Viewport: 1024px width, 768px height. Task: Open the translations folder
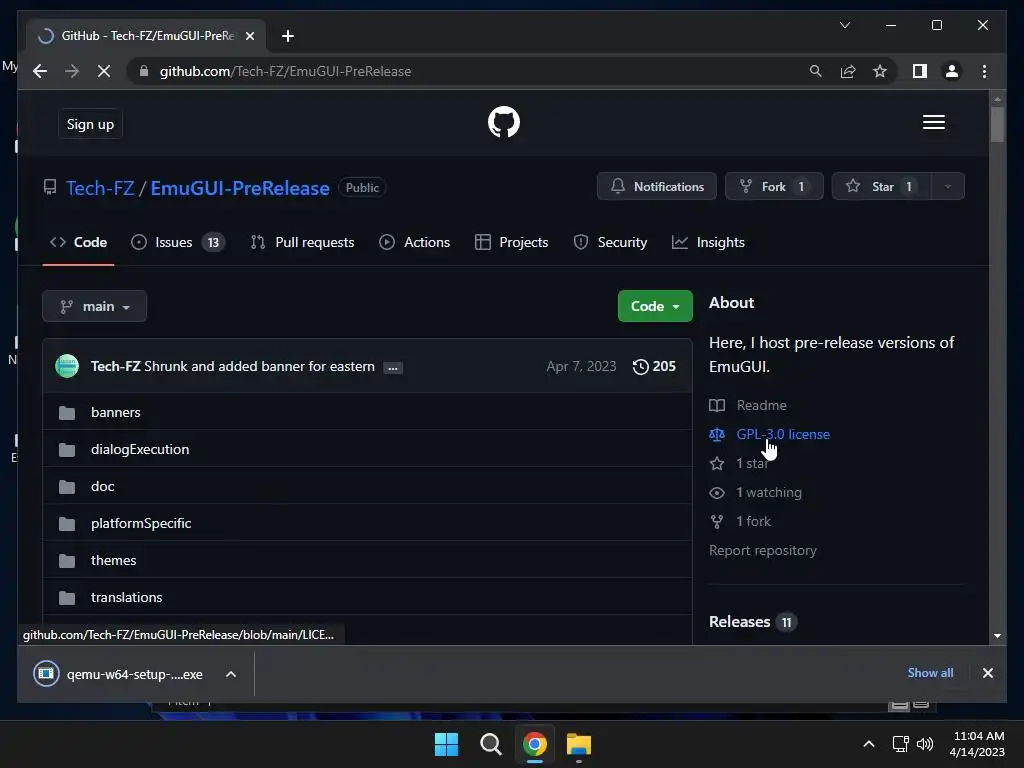point(127,598)
